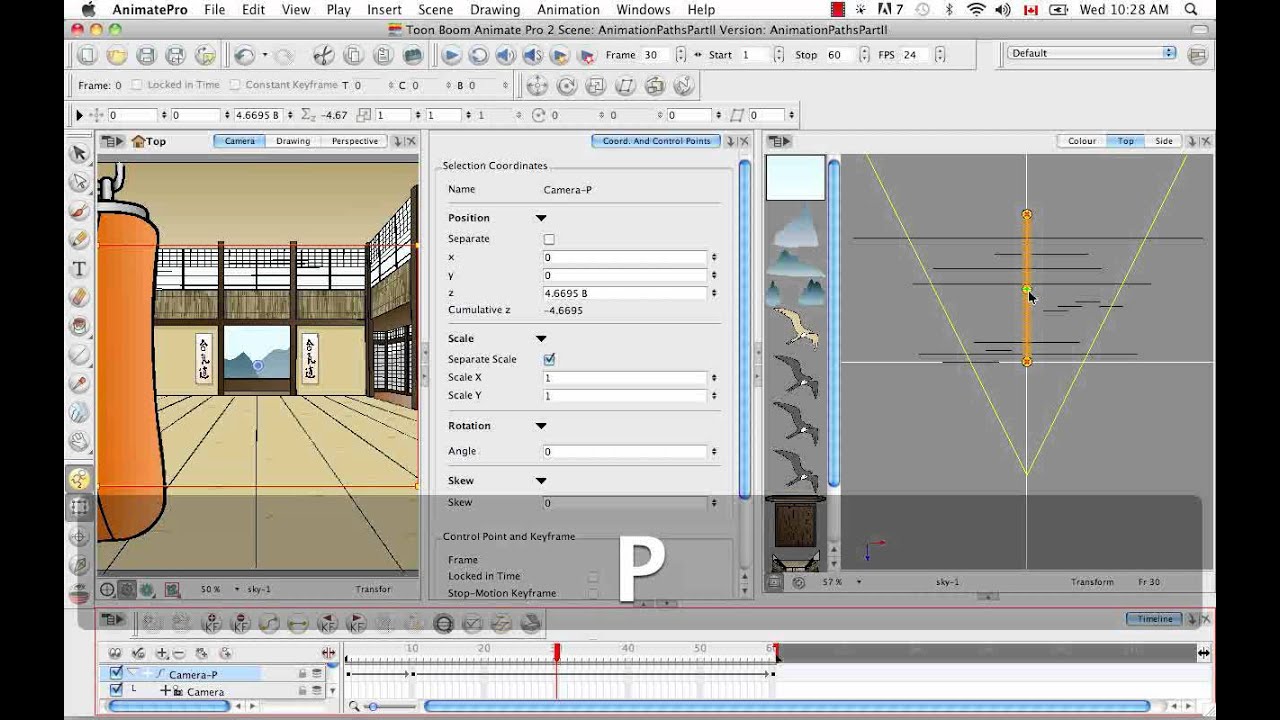
Task: Tick the Separate position checkbox
Action: coord(549,240)
